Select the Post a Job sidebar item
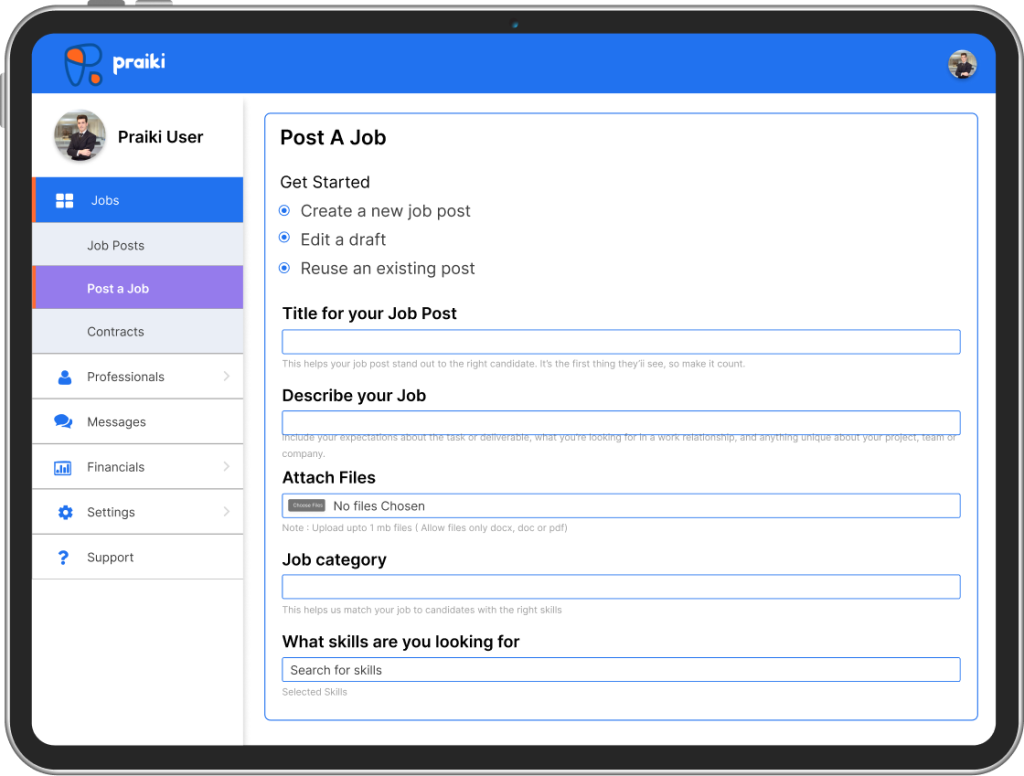This screenshot has height=776, width=1024. click(x=138, y=287)
